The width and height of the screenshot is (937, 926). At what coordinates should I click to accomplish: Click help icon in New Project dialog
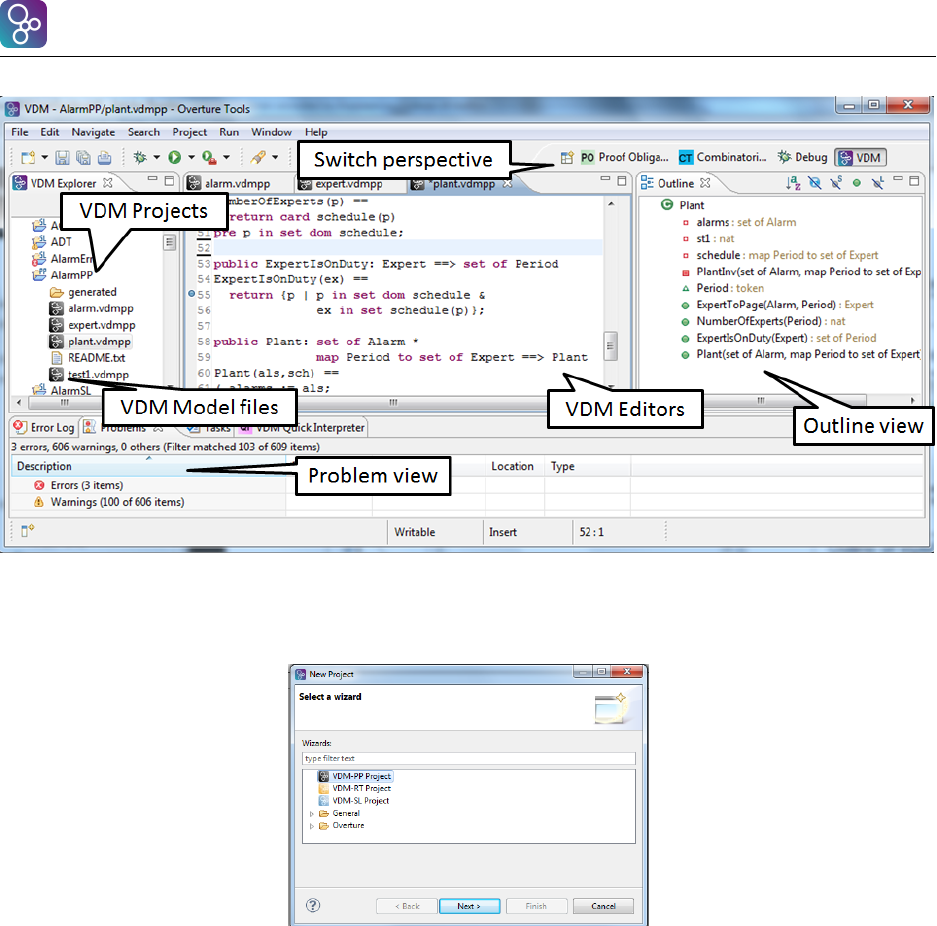coord(313,906)
